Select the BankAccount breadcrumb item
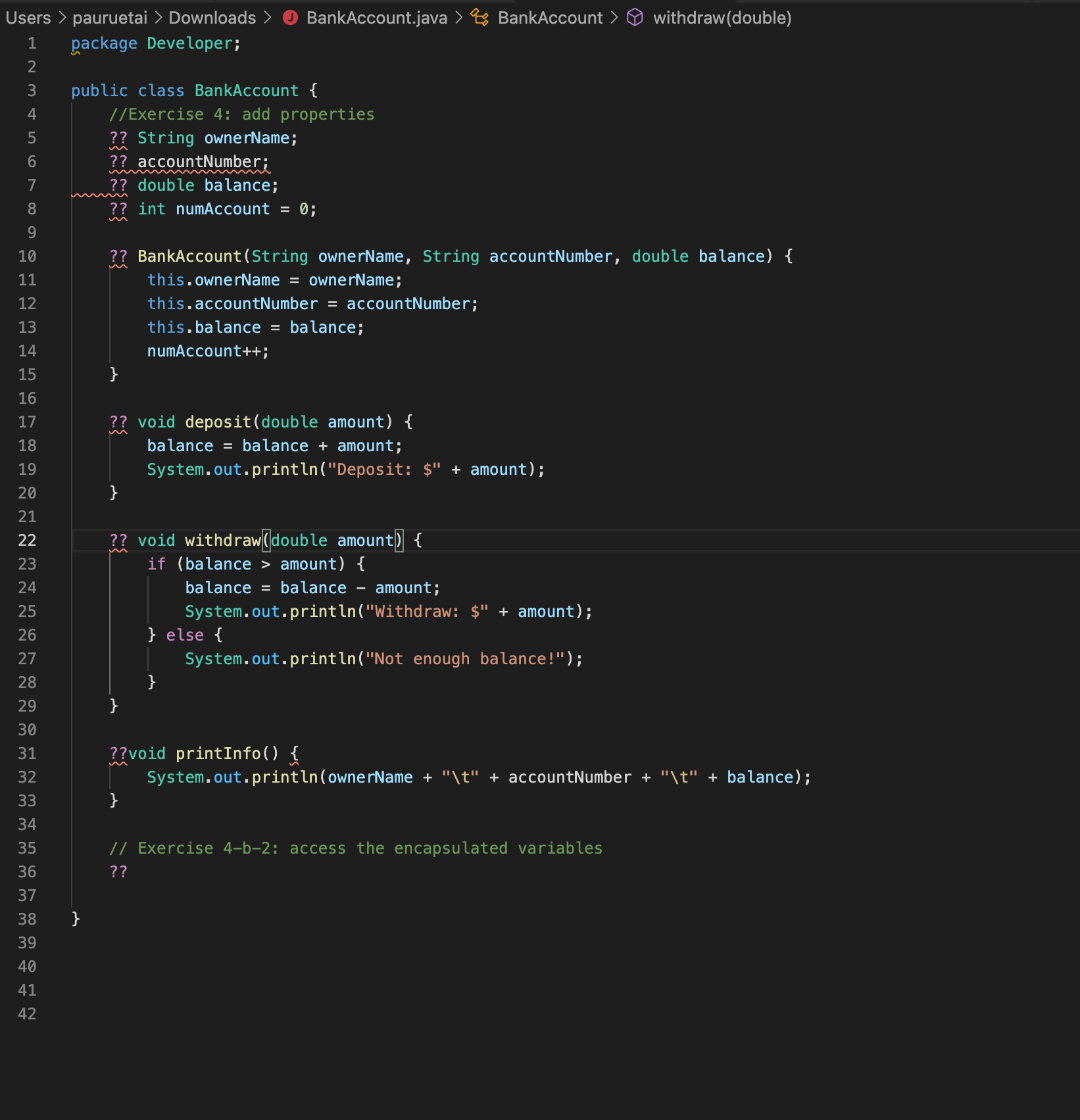 (549, 17)
